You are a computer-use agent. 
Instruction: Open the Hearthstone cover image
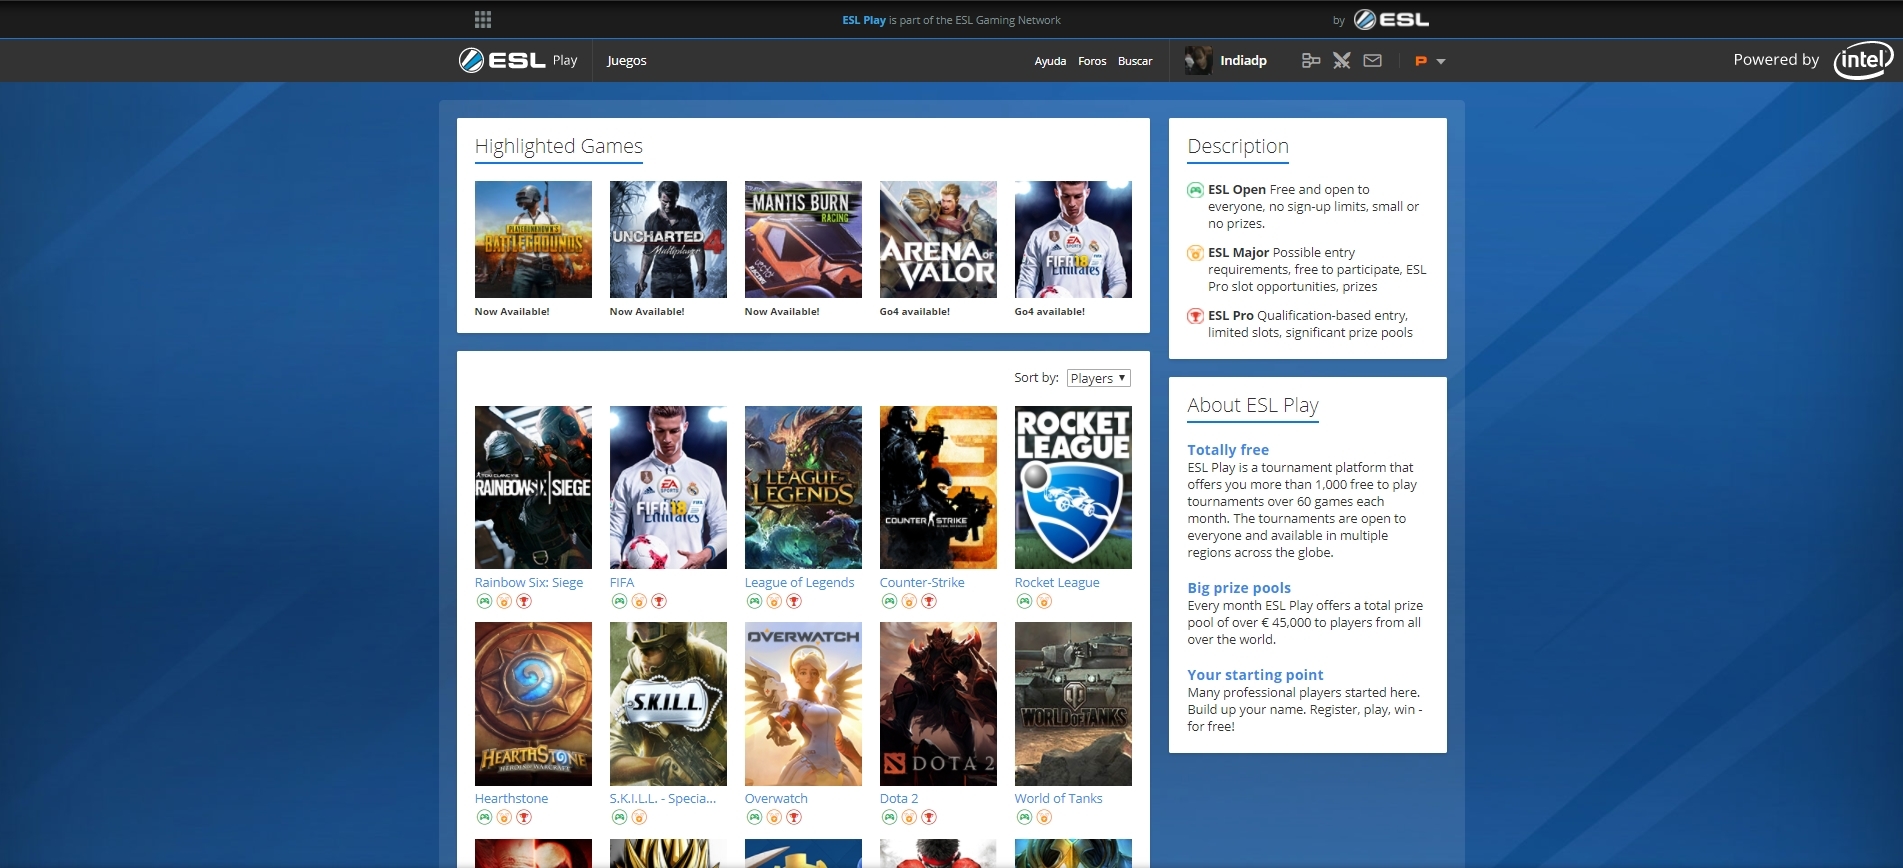(533, 704)
